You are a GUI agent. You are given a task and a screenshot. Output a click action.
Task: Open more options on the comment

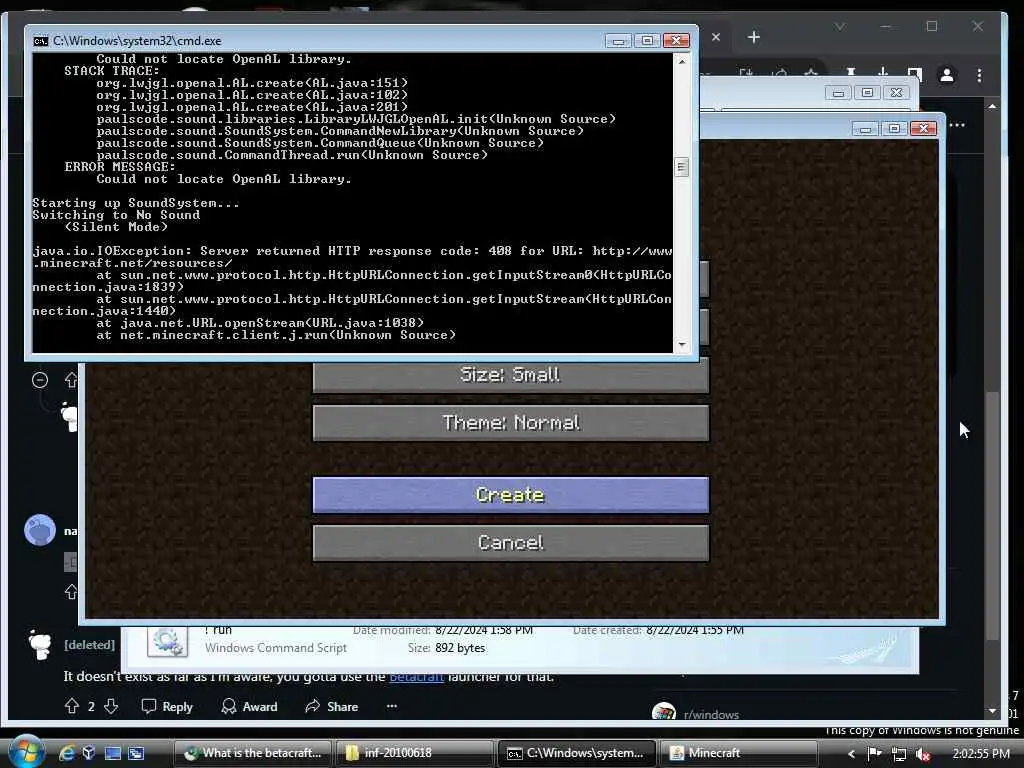pyautogui.click(x=392, y=706)
